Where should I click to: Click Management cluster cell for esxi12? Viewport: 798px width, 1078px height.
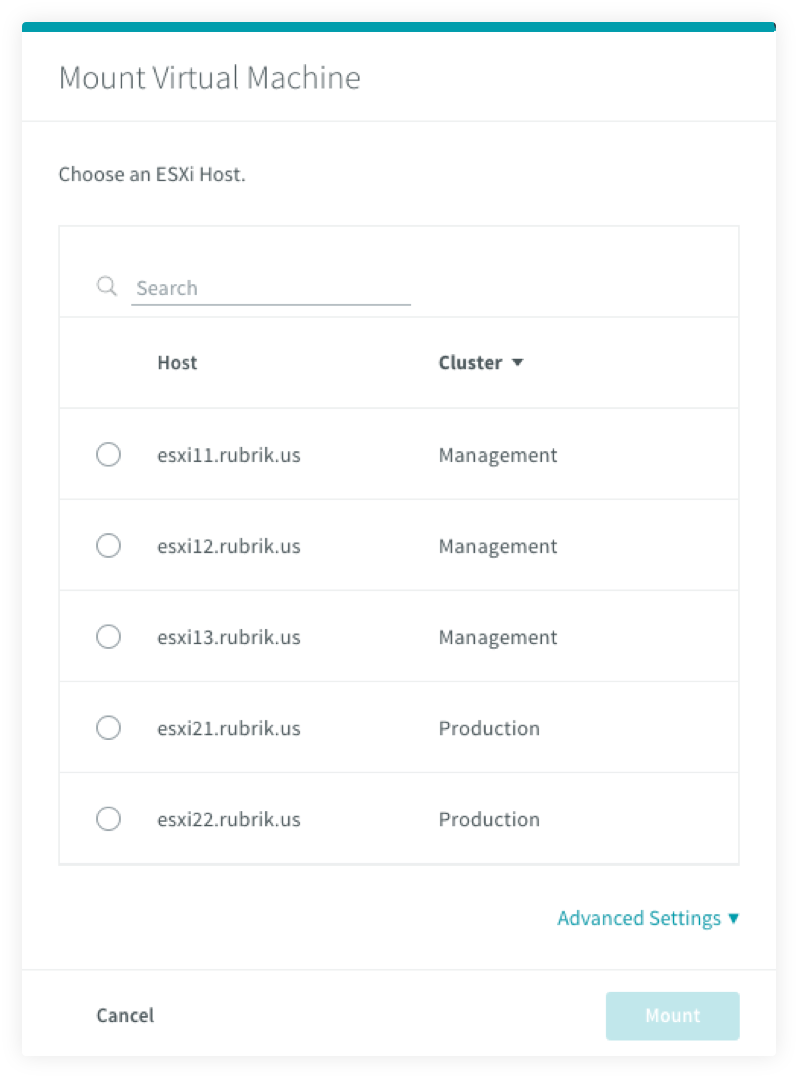pos(498,547)
